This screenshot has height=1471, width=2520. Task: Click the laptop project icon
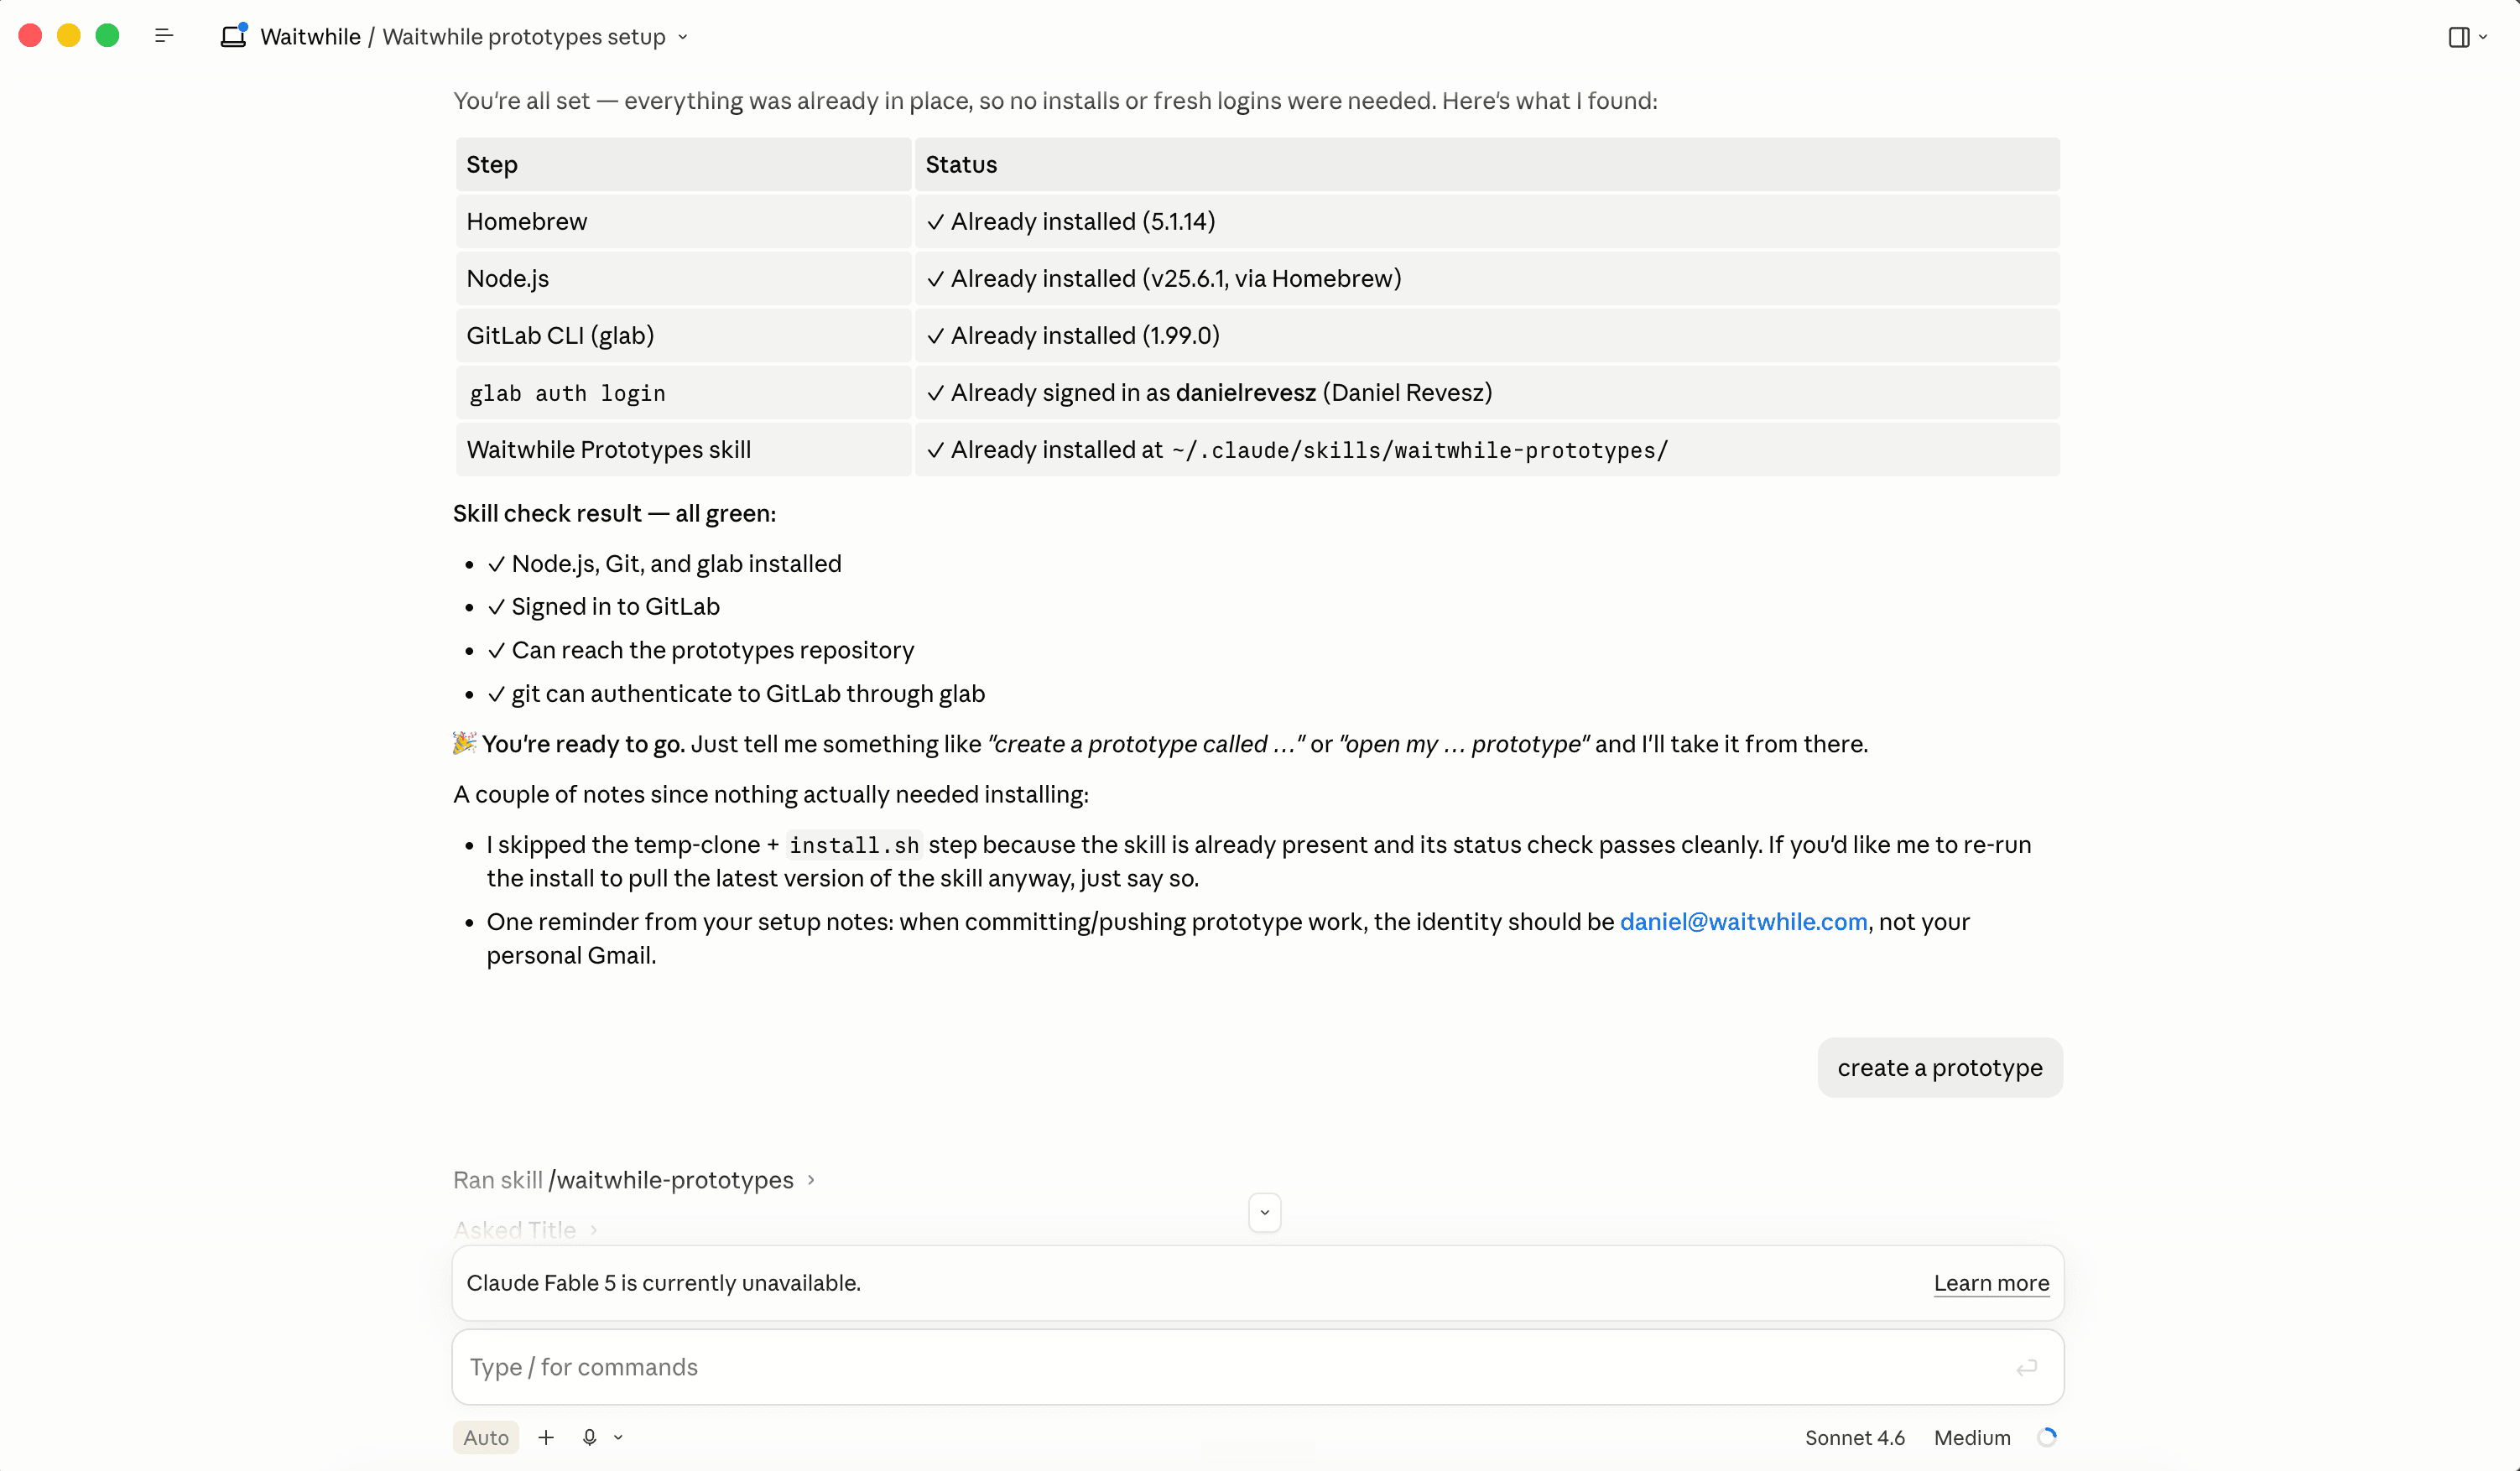233,35
